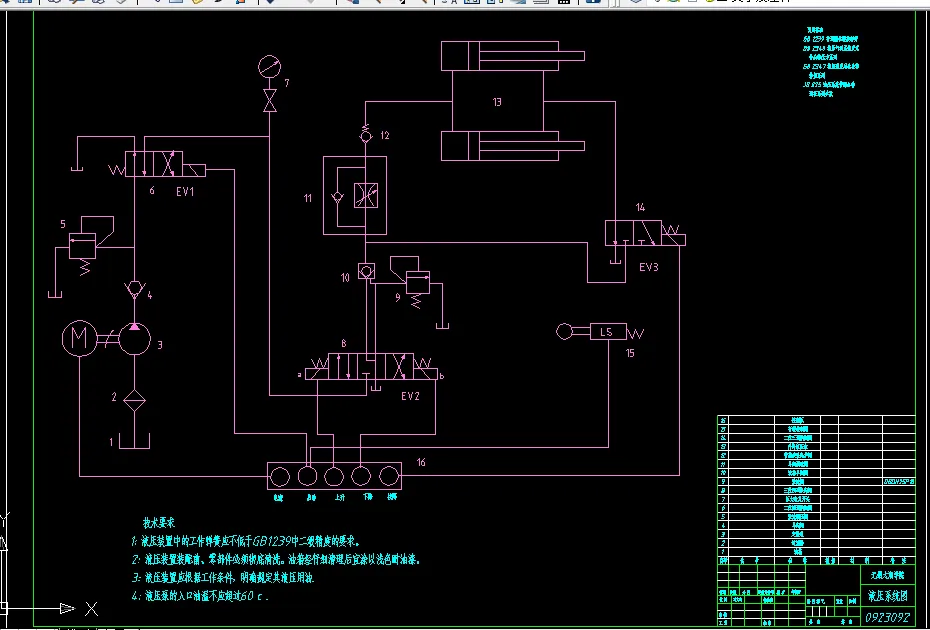Select the reference standards note block

831,61
